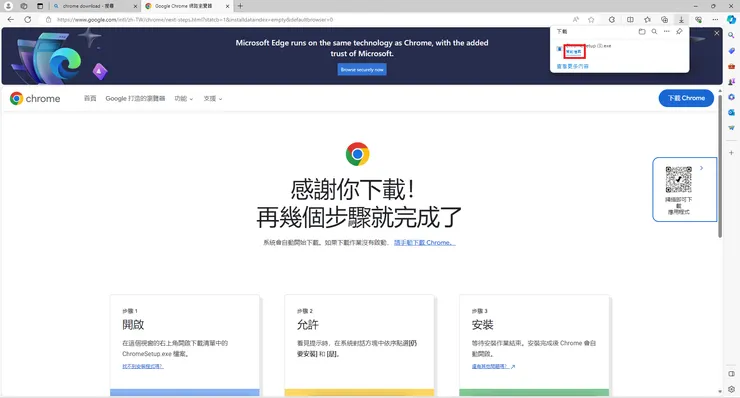Close the Microsoft Edge promo banner
740x398 pixels.
pos(717,33)
